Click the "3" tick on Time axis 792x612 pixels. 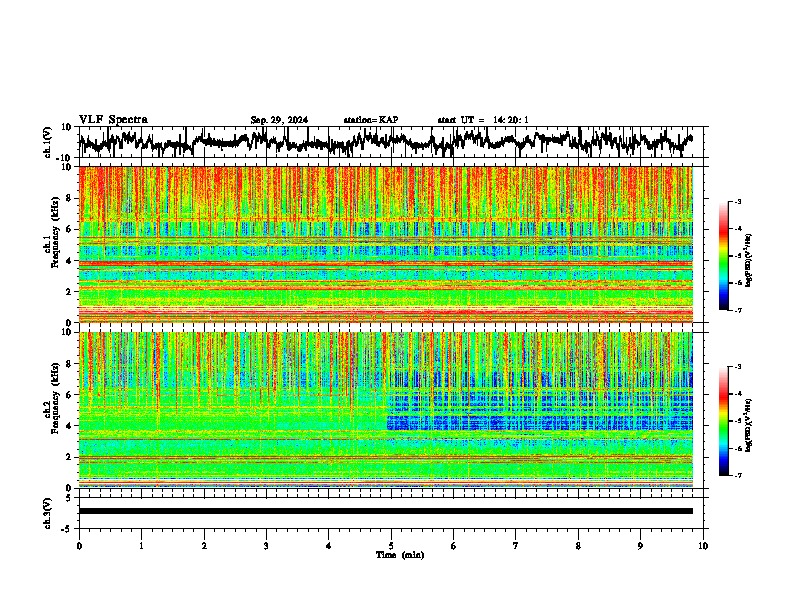coord(266,546)
